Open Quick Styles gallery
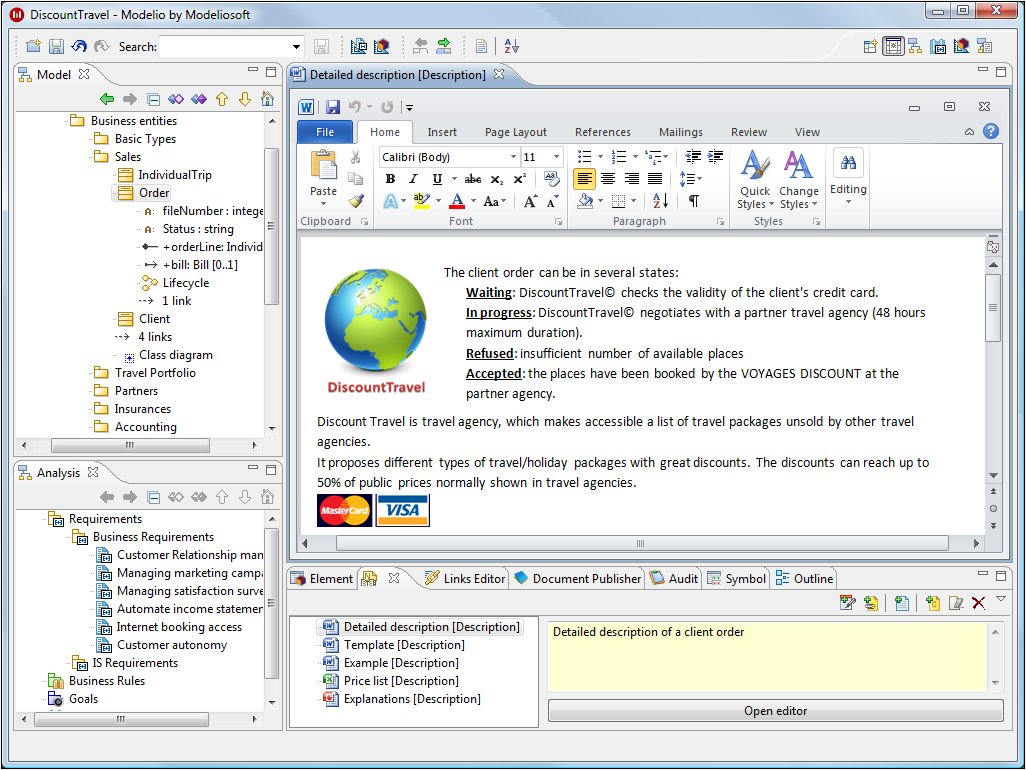Image resolution: width=1026 pixels, height=770 pixels. pyautogui.click(x=755, y=180)
